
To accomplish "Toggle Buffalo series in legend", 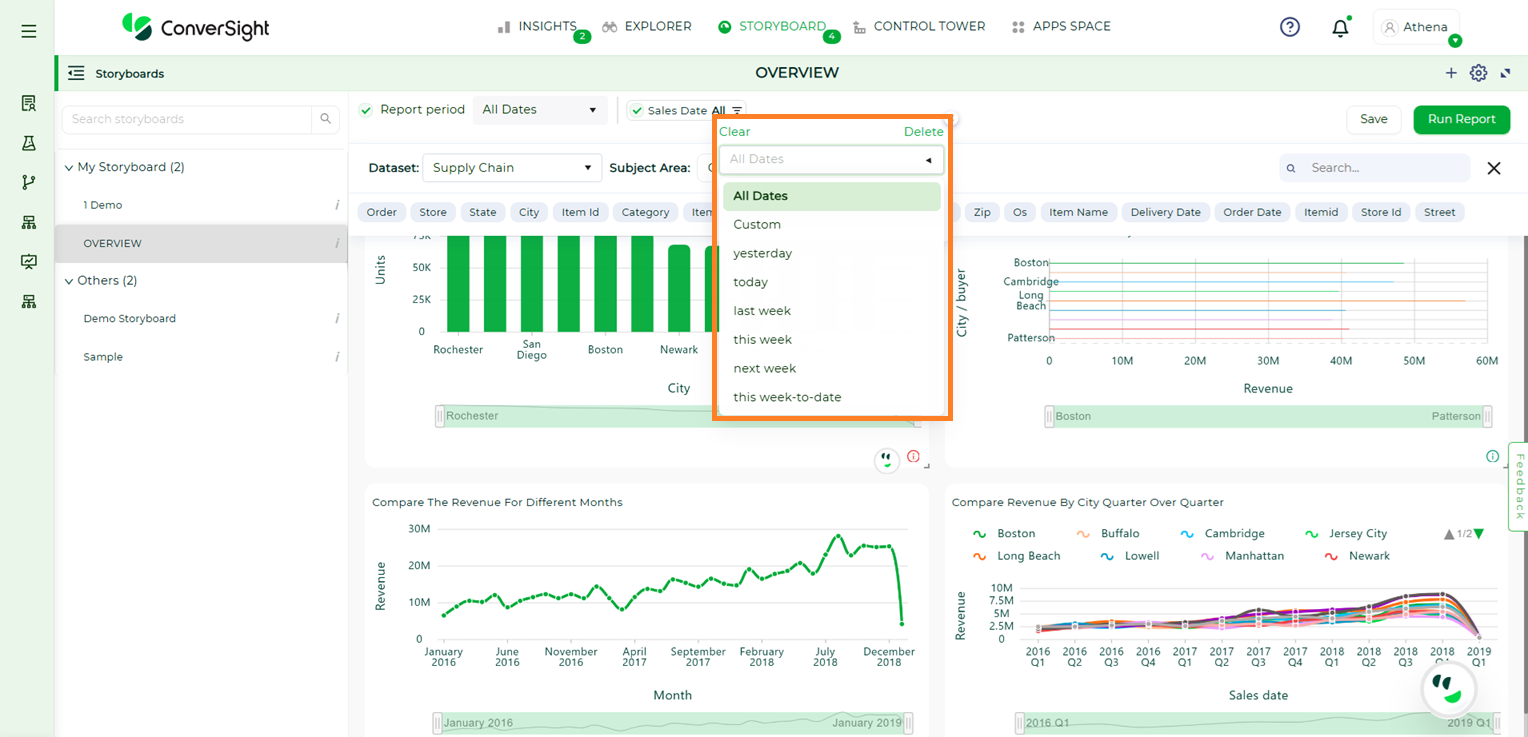I will pos(1108,534).
